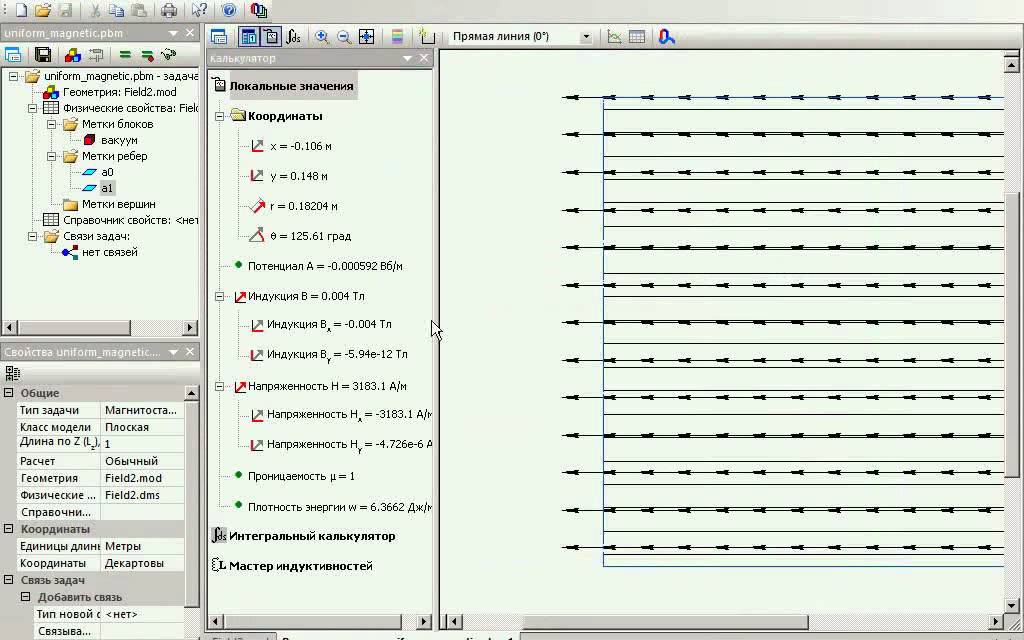
Task: Click Плотность энергии w row
Action: coord(339,507)
